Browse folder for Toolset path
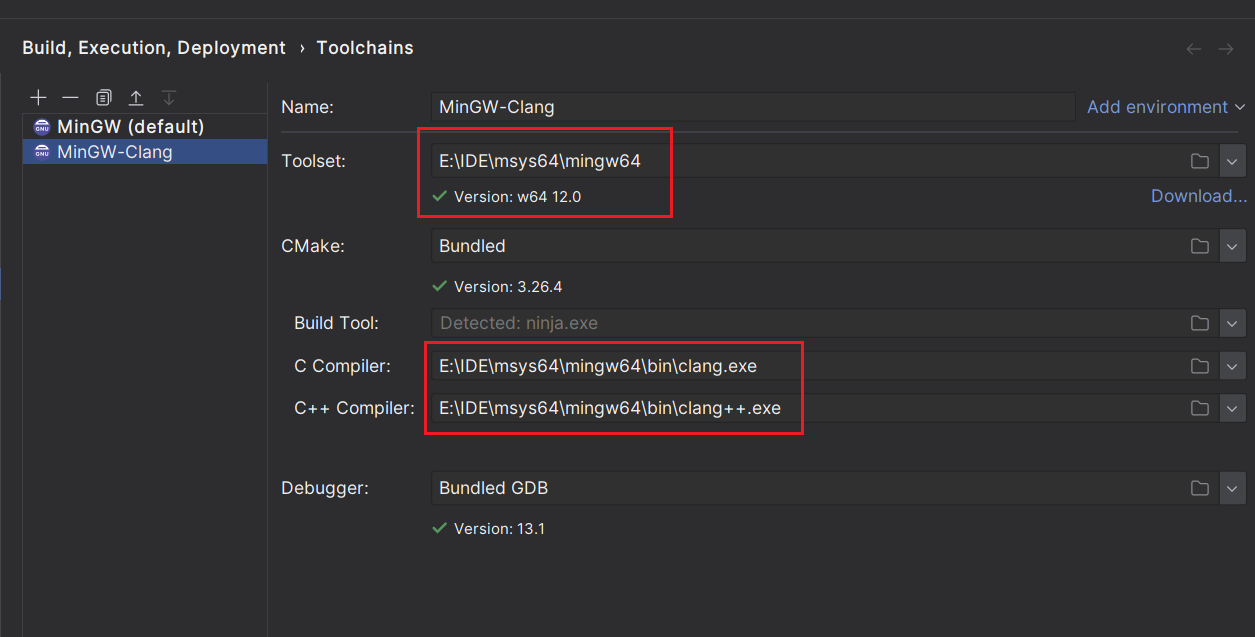The width and height of the screenshot is (1255, 637). click(1200, 161)
